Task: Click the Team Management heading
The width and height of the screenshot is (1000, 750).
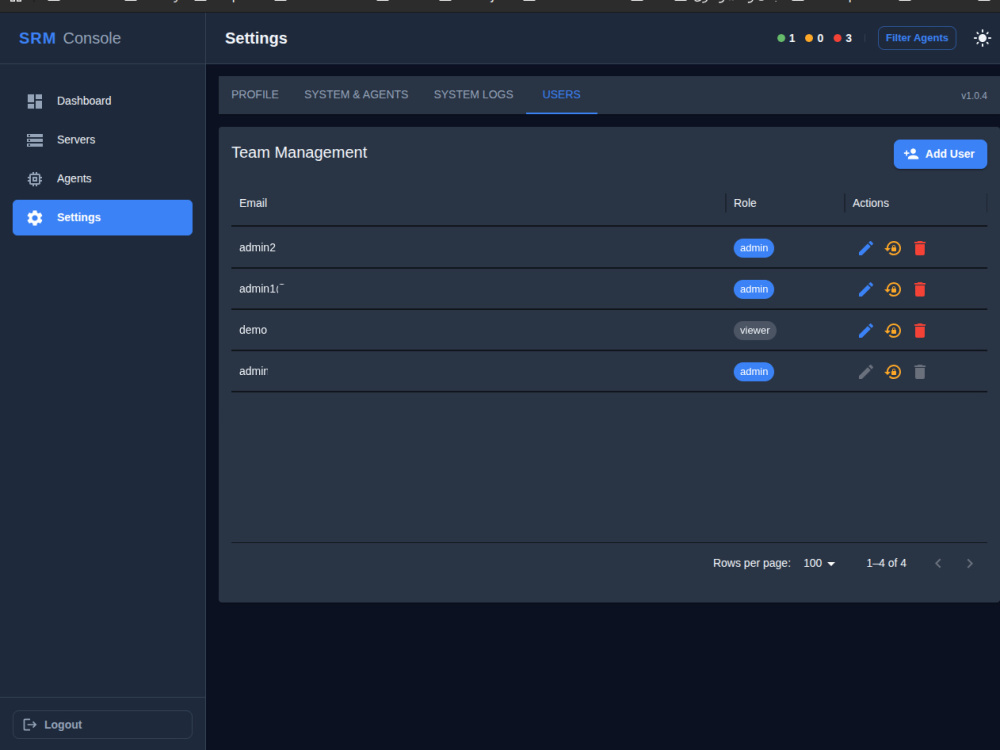Action: point(298,152)
